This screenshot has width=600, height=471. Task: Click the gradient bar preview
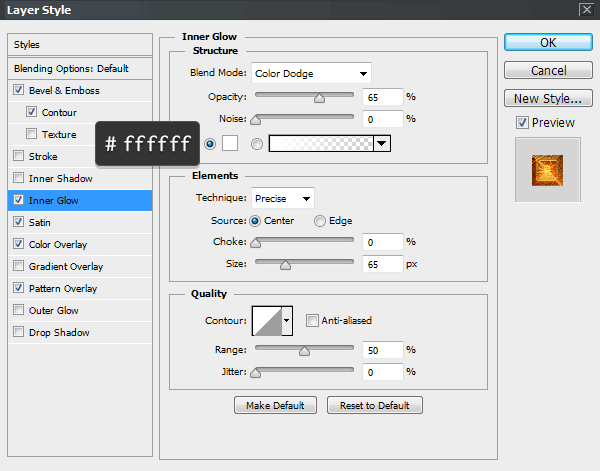pyautogui.click(x=320, y=144)
